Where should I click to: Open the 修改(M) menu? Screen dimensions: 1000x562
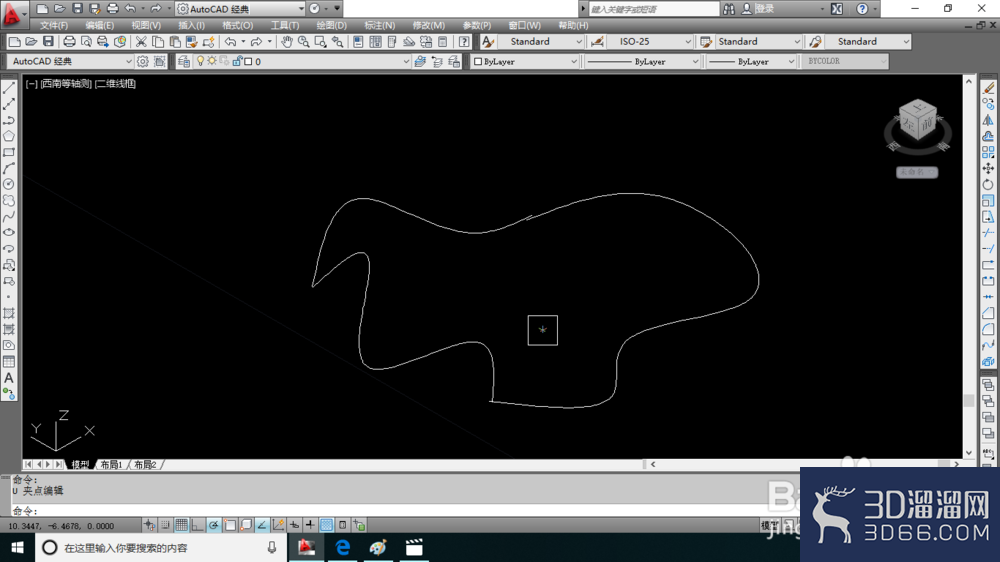tap(429, 26)
